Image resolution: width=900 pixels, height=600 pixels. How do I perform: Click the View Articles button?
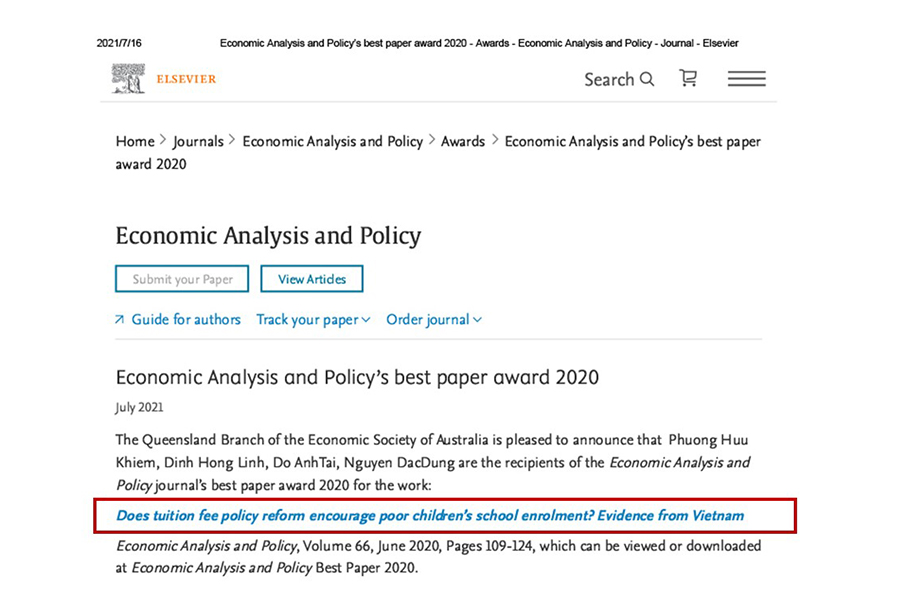[x=312, y=279]
